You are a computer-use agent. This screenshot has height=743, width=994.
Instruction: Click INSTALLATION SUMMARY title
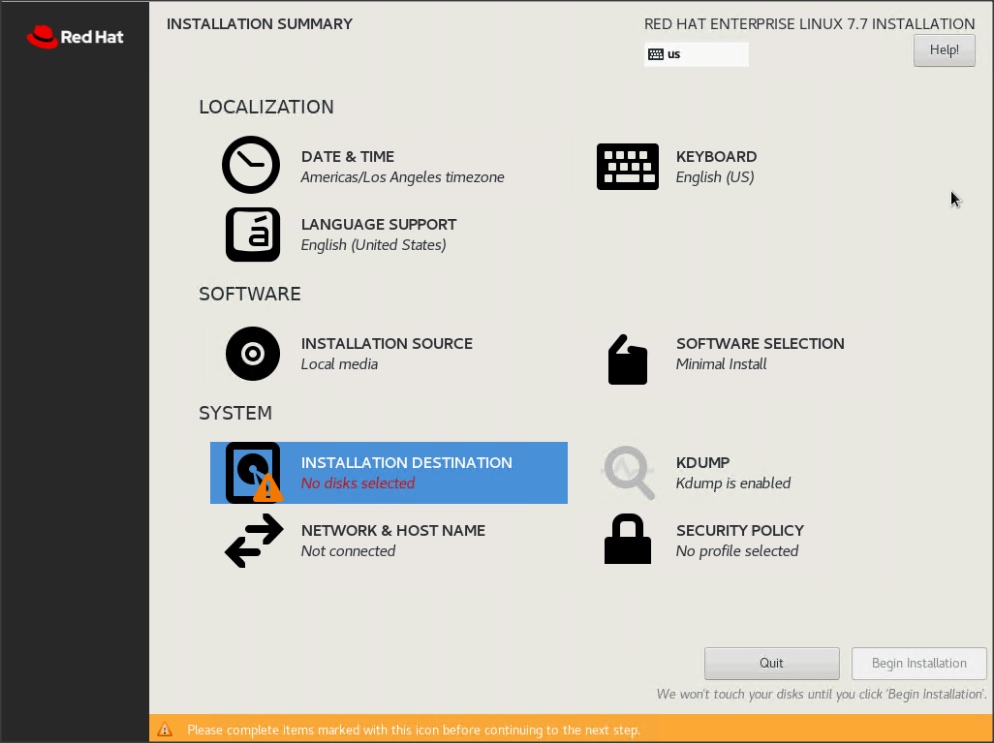coord(259,24)
